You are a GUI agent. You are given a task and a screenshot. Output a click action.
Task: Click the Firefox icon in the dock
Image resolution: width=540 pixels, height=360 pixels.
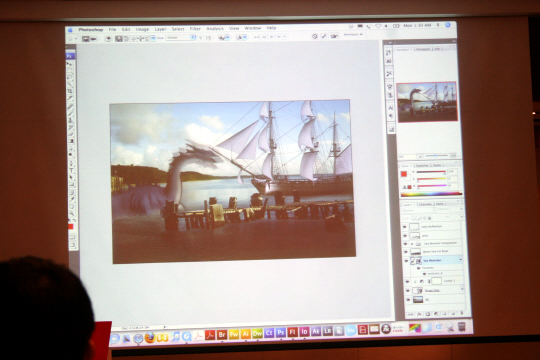pyautogui.click(x=150, y=337)
